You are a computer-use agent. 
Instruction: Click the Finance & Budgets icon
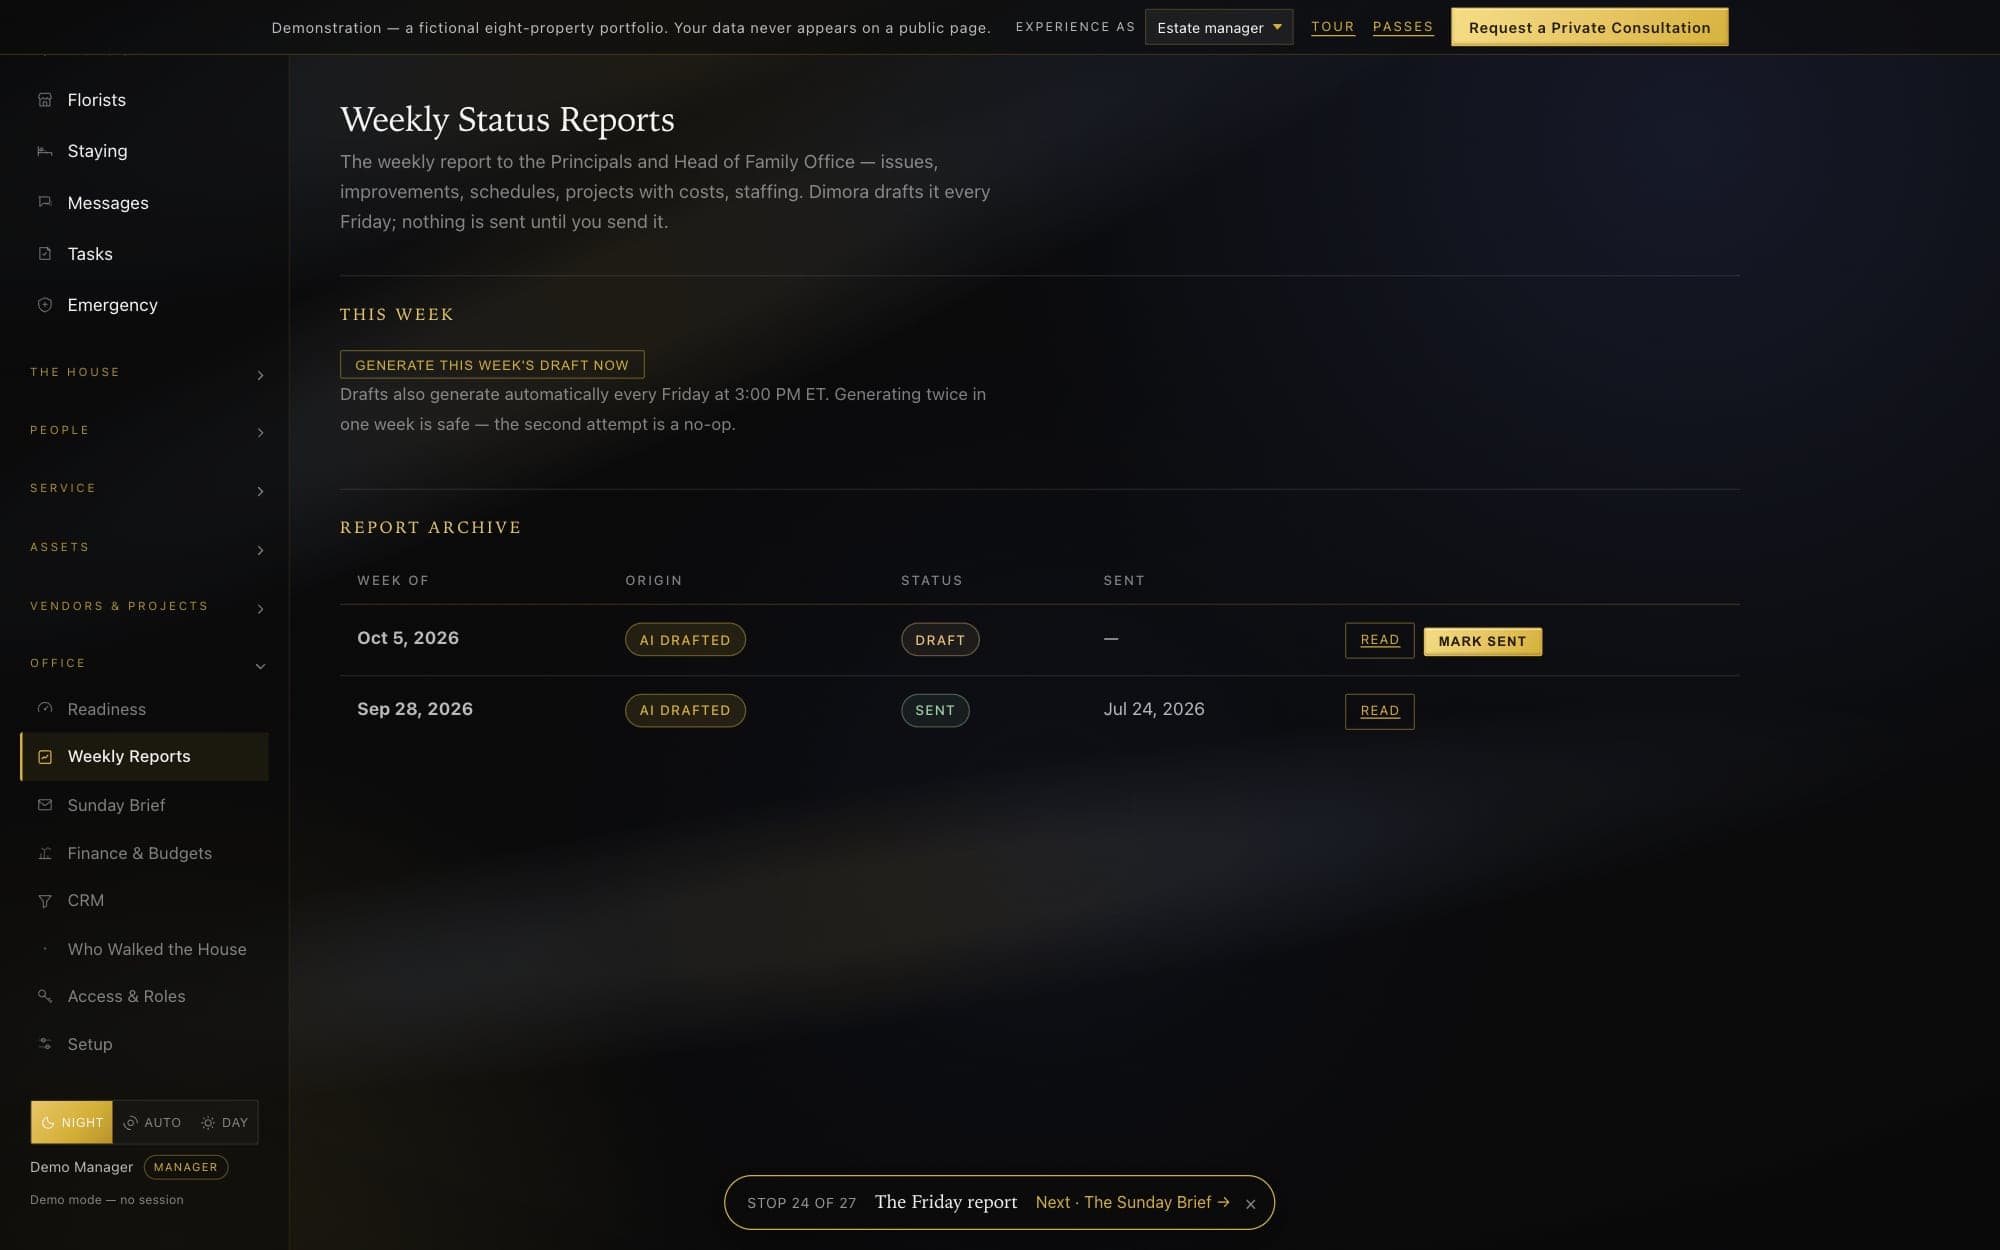tap(44, 853)
